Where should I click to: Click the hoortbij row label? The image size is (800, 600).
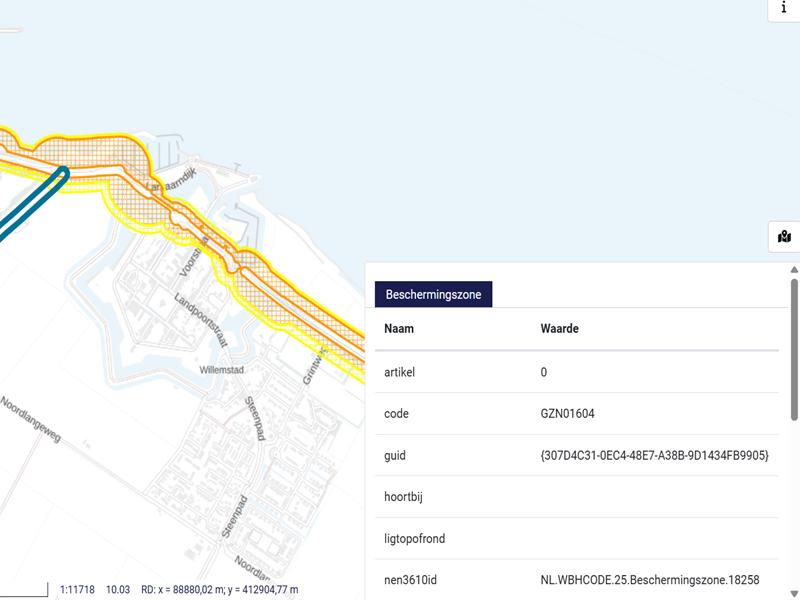[x=406, y=497]
